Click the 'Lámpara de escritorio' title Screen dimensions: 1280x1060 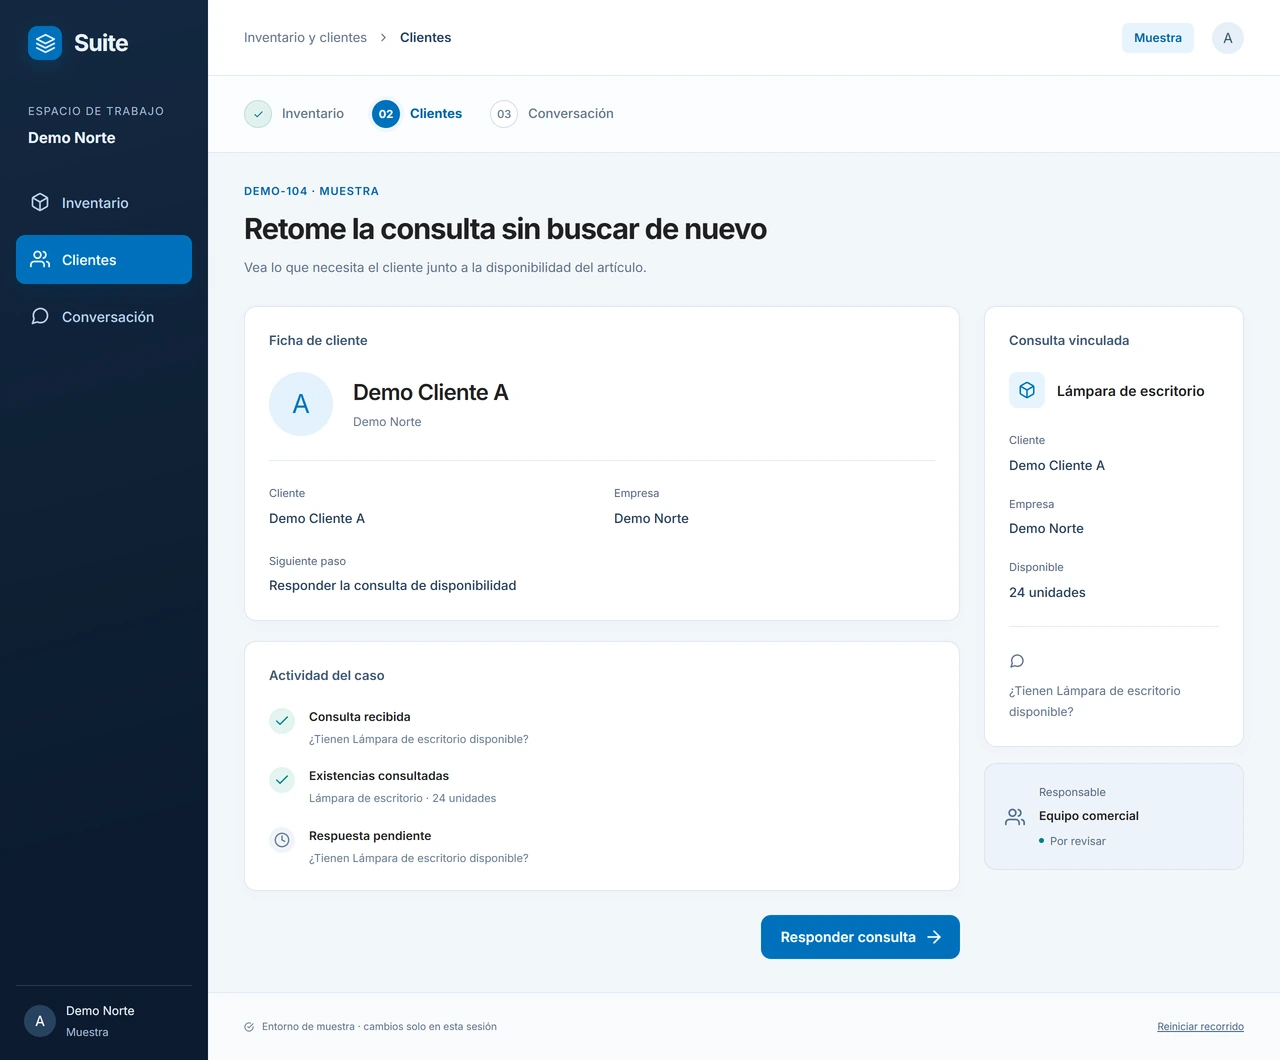[1130, 391]
